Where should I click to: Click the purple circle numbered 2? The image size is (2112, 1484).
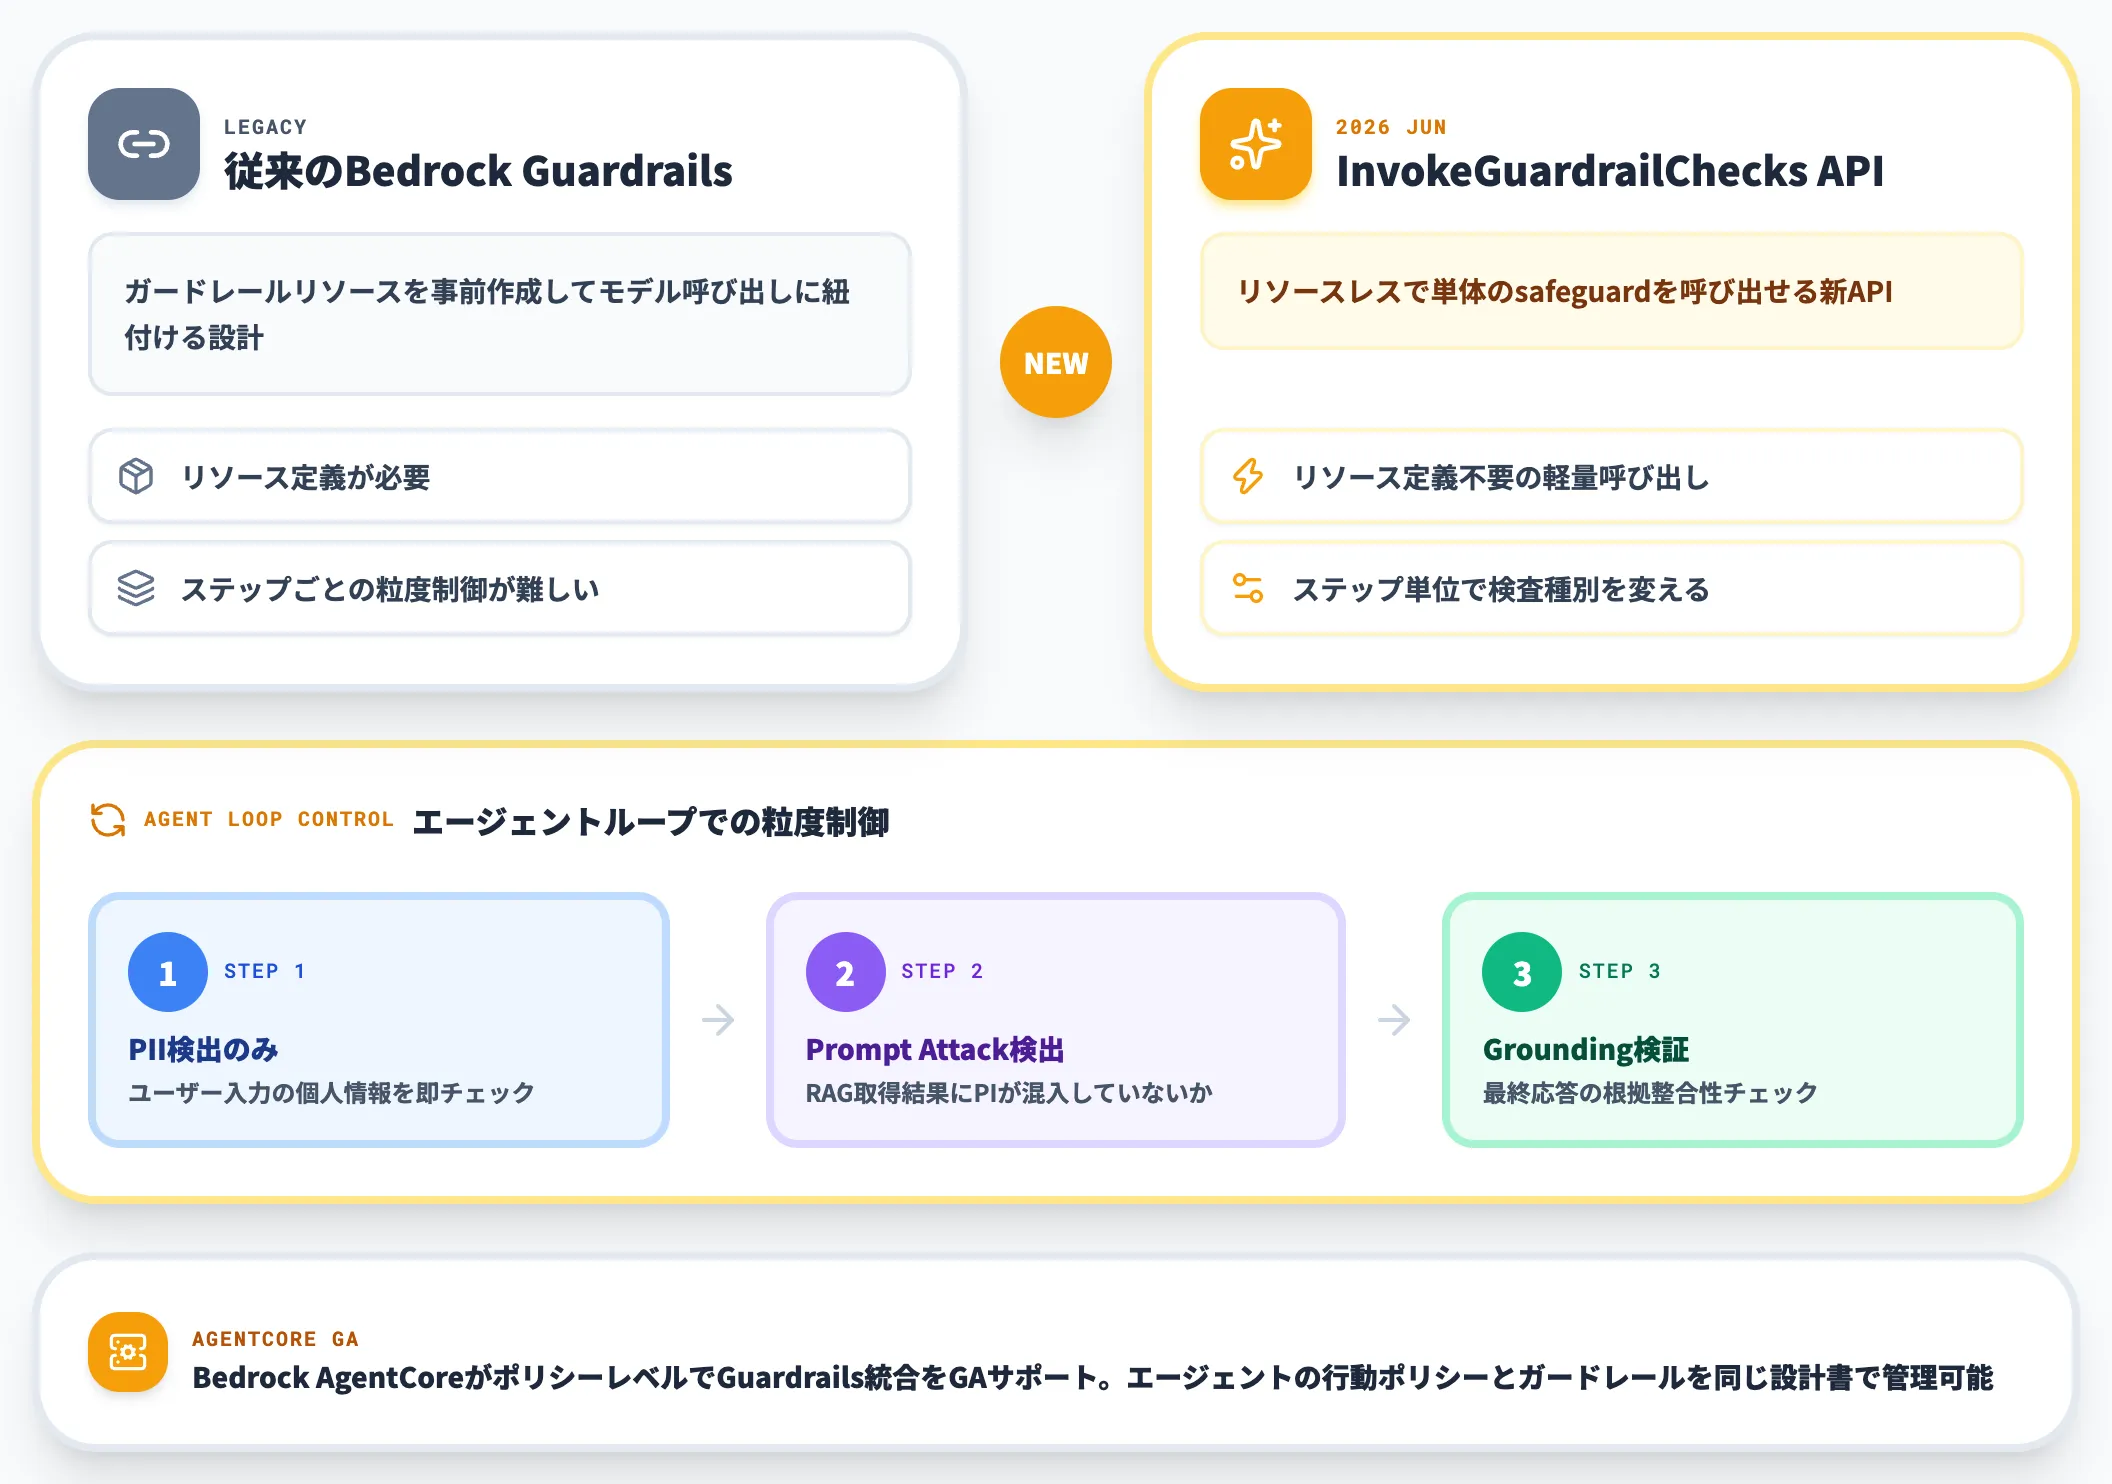[845, 972]
